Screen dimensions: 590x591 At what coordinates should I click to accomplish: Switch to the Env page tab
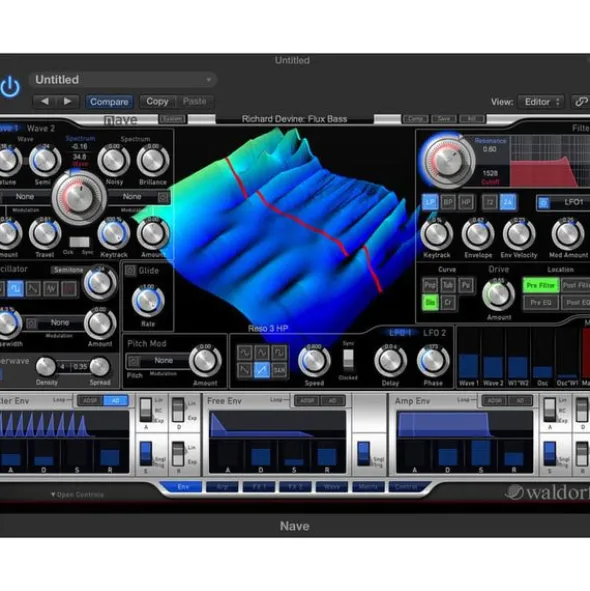[183, 487]
